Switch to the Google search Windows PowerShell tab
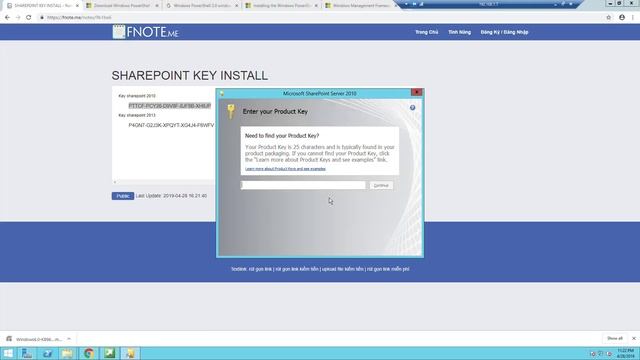The image size is (640, 360). coord(202,6)
